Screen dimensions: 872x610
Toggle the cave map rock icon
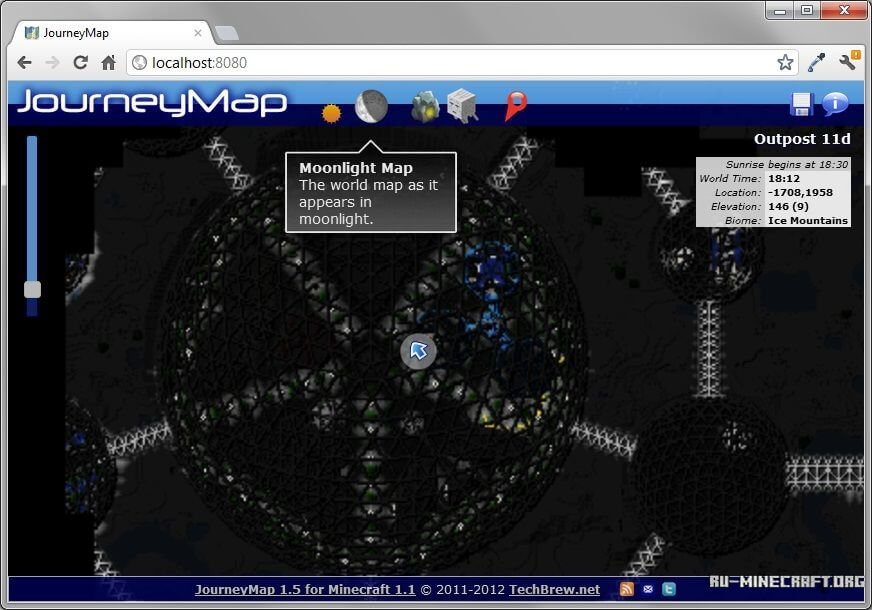(x=425, y=106)
